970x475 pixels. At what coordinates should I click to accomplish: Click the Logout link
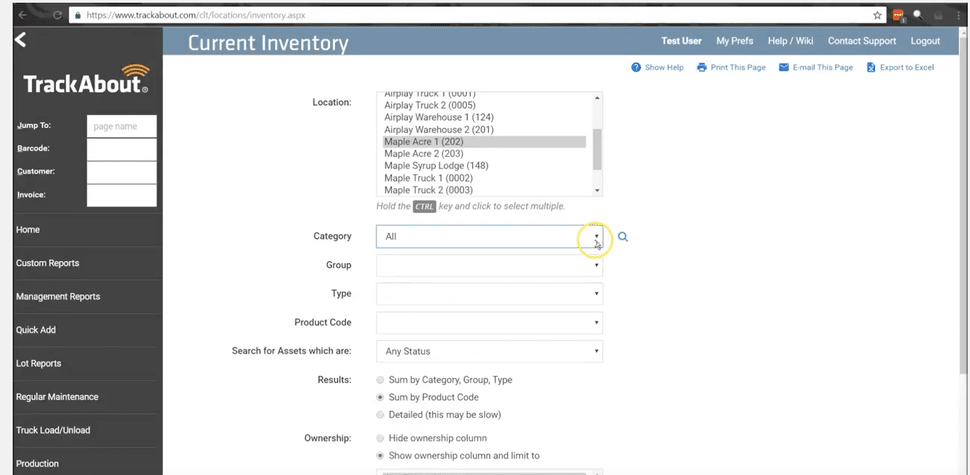925,41
